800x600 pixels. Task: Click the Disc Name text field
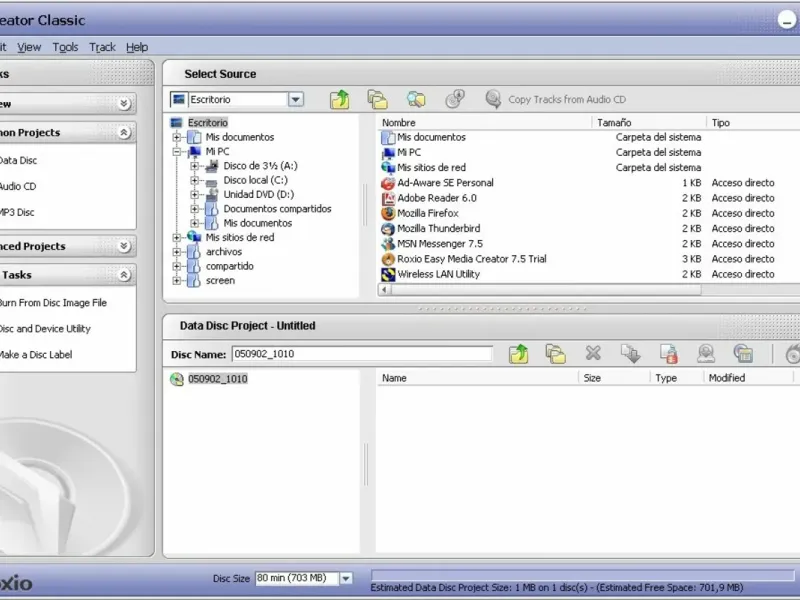coord(361,354)
